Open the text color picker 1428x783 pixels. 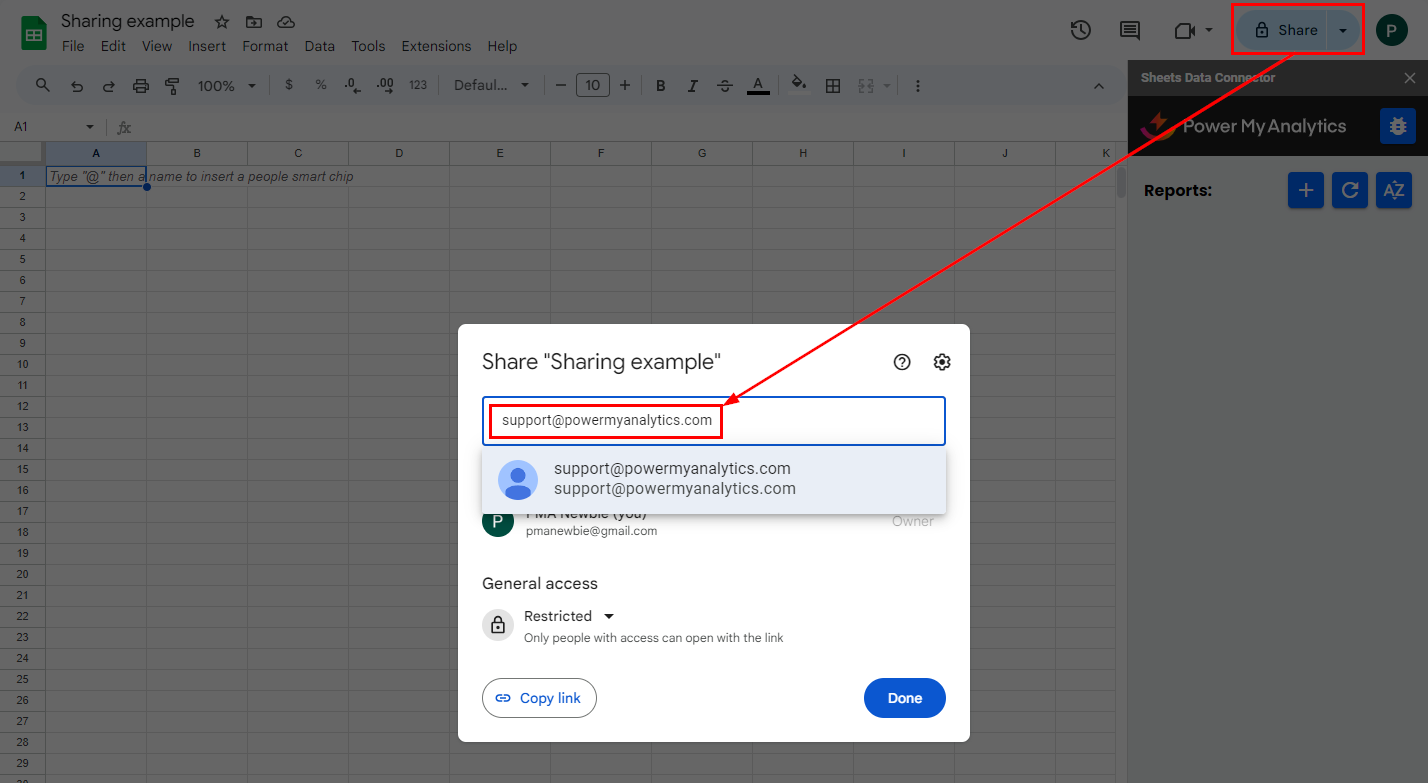coord(758,86)
